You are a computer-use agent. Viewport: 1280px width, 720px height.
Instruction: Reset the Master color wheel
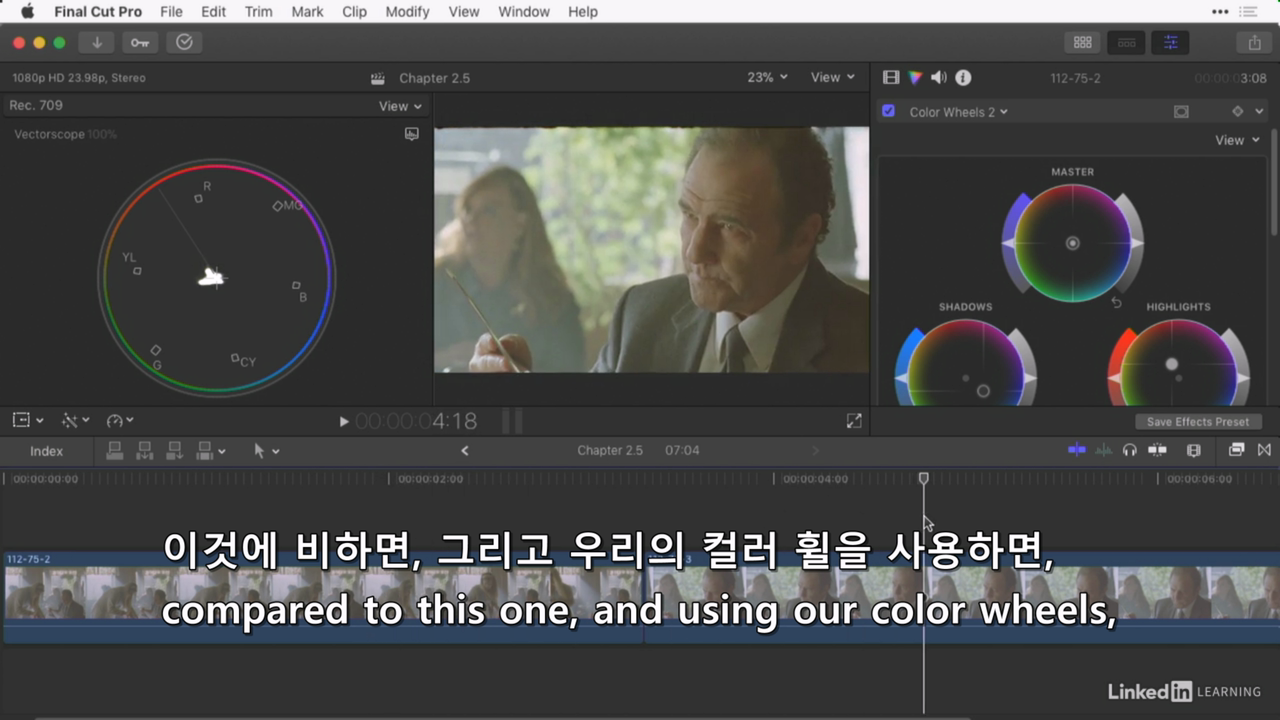tap(1117, 302)
